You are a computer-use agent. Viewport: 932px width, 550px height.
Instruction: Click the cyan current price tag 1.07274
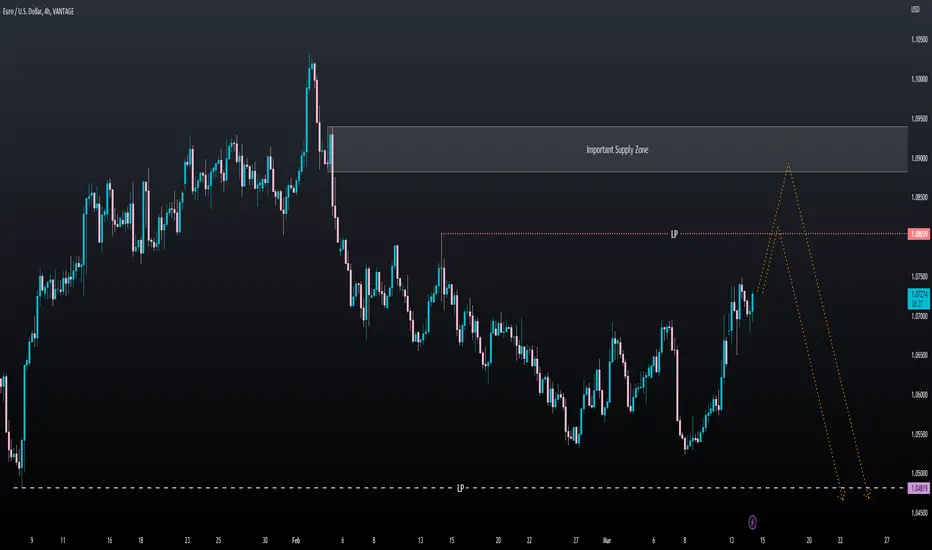[918, 298]
